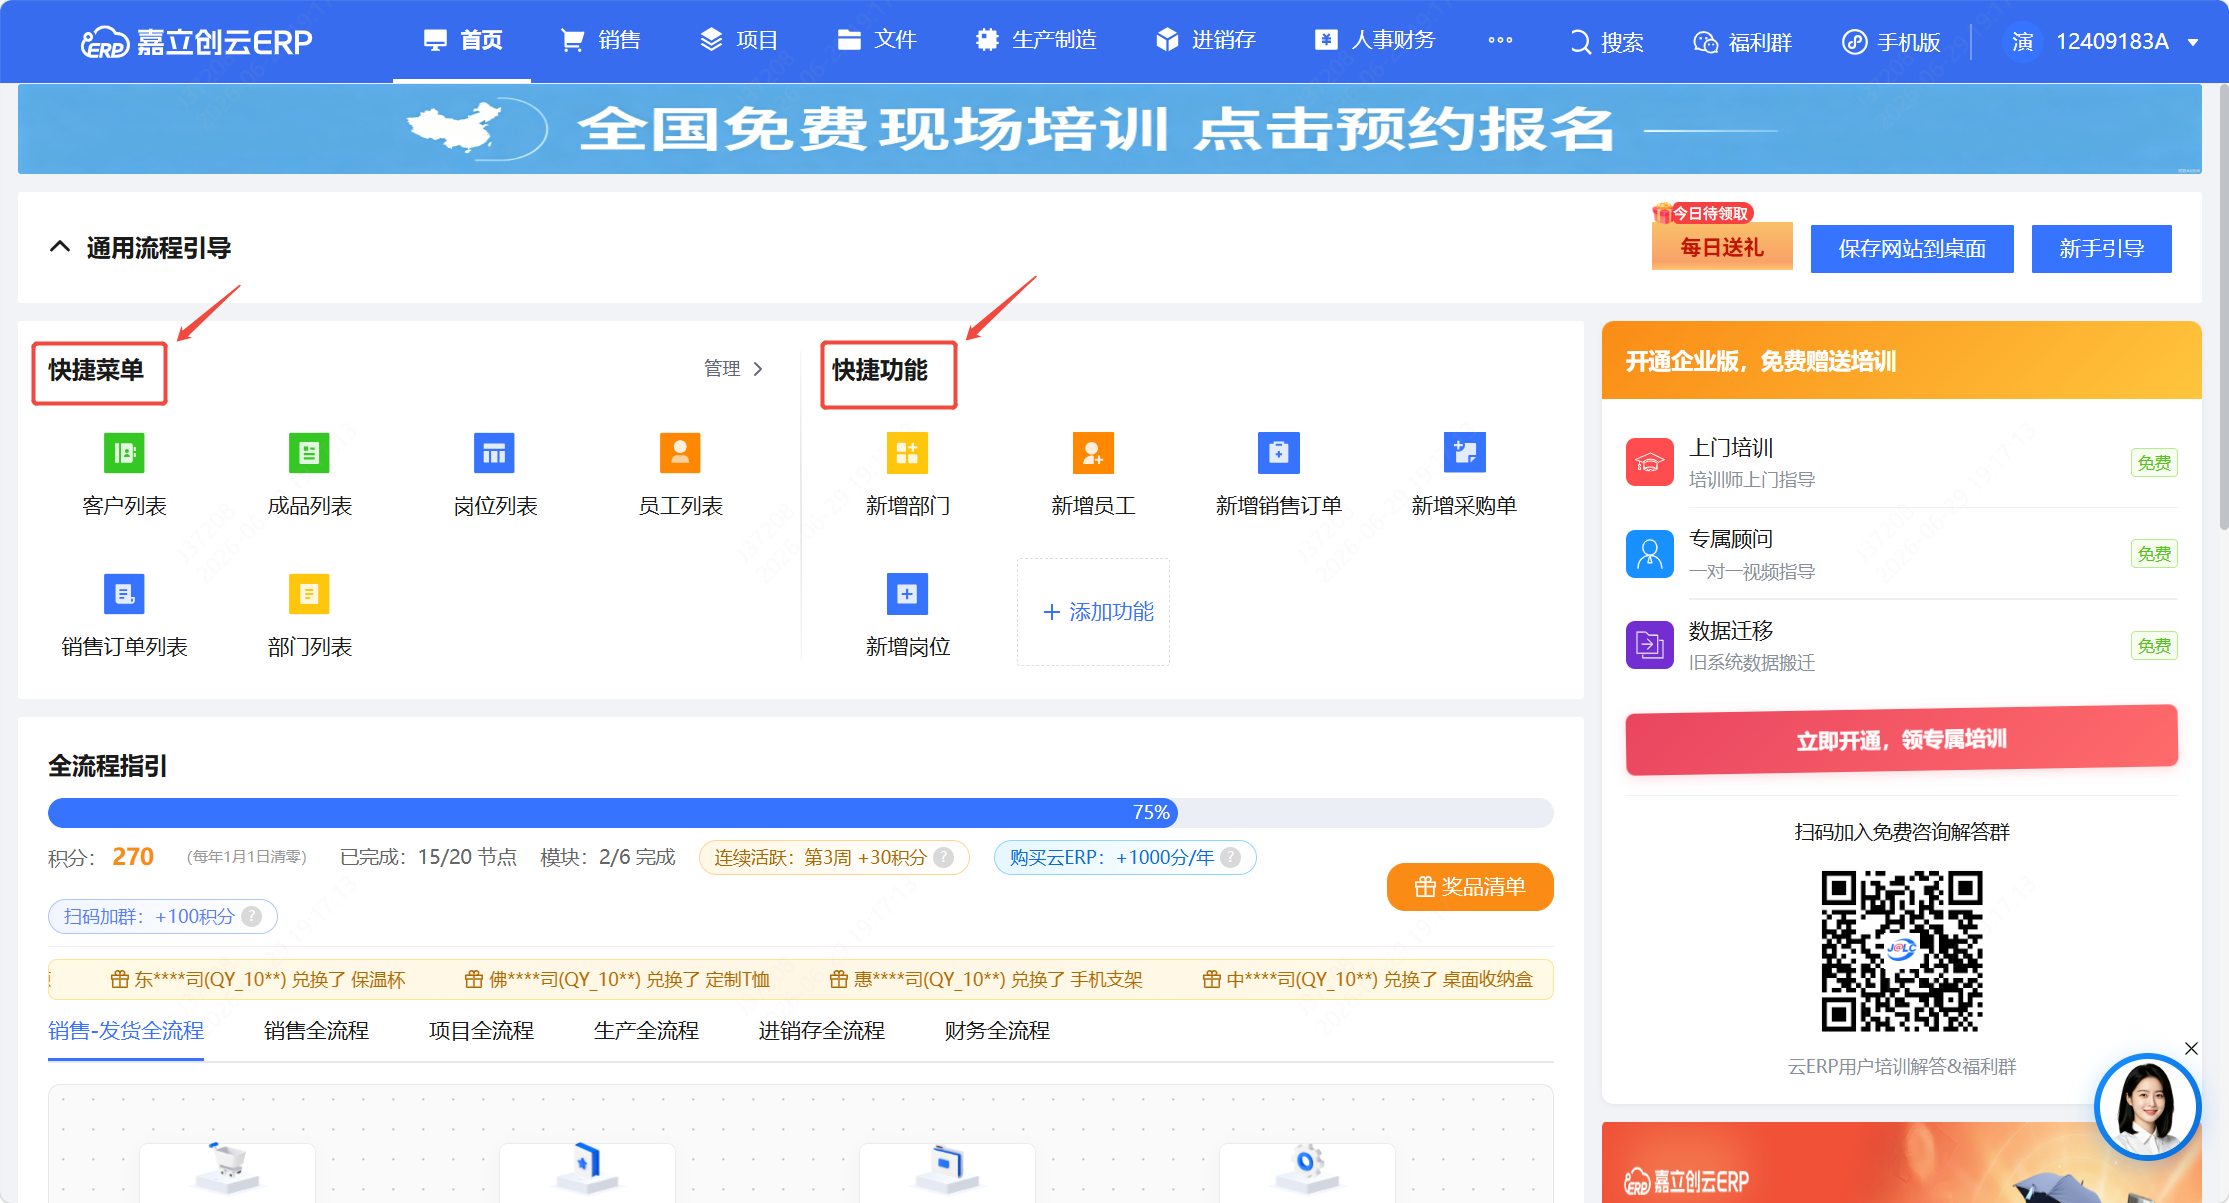Click the 嘉立创云ERP logo
Screen dimensions: 2229x1203
tap(196, 41)
